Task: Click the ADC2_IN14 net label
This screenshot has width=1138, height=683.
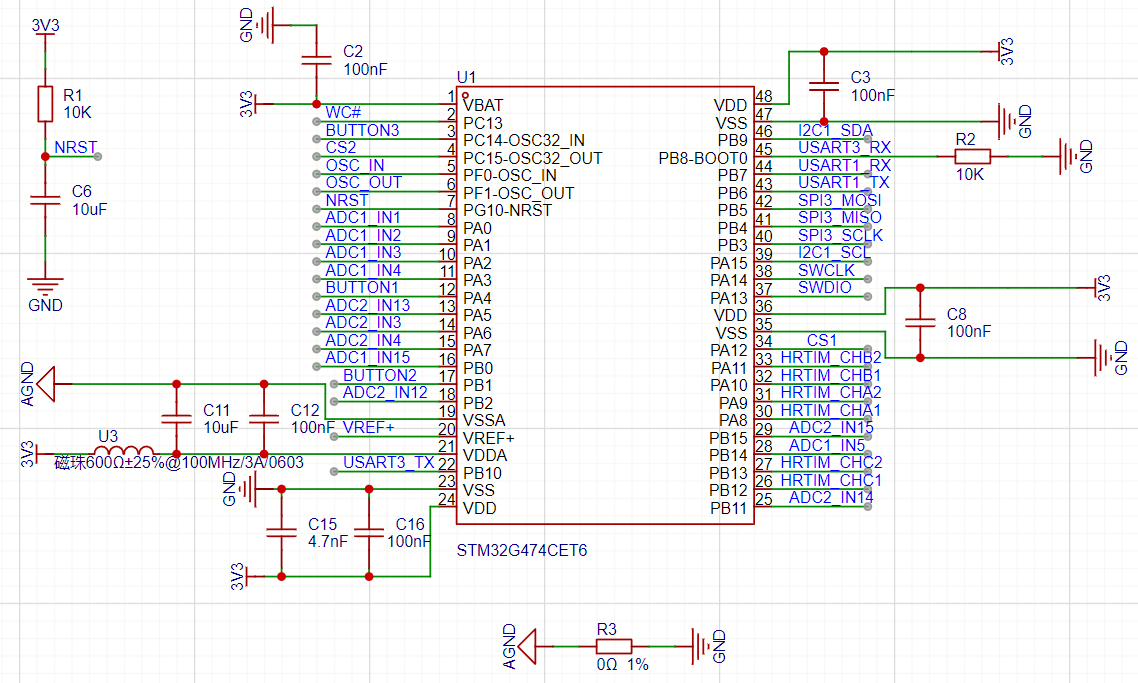Action: (x=831, y=497)
